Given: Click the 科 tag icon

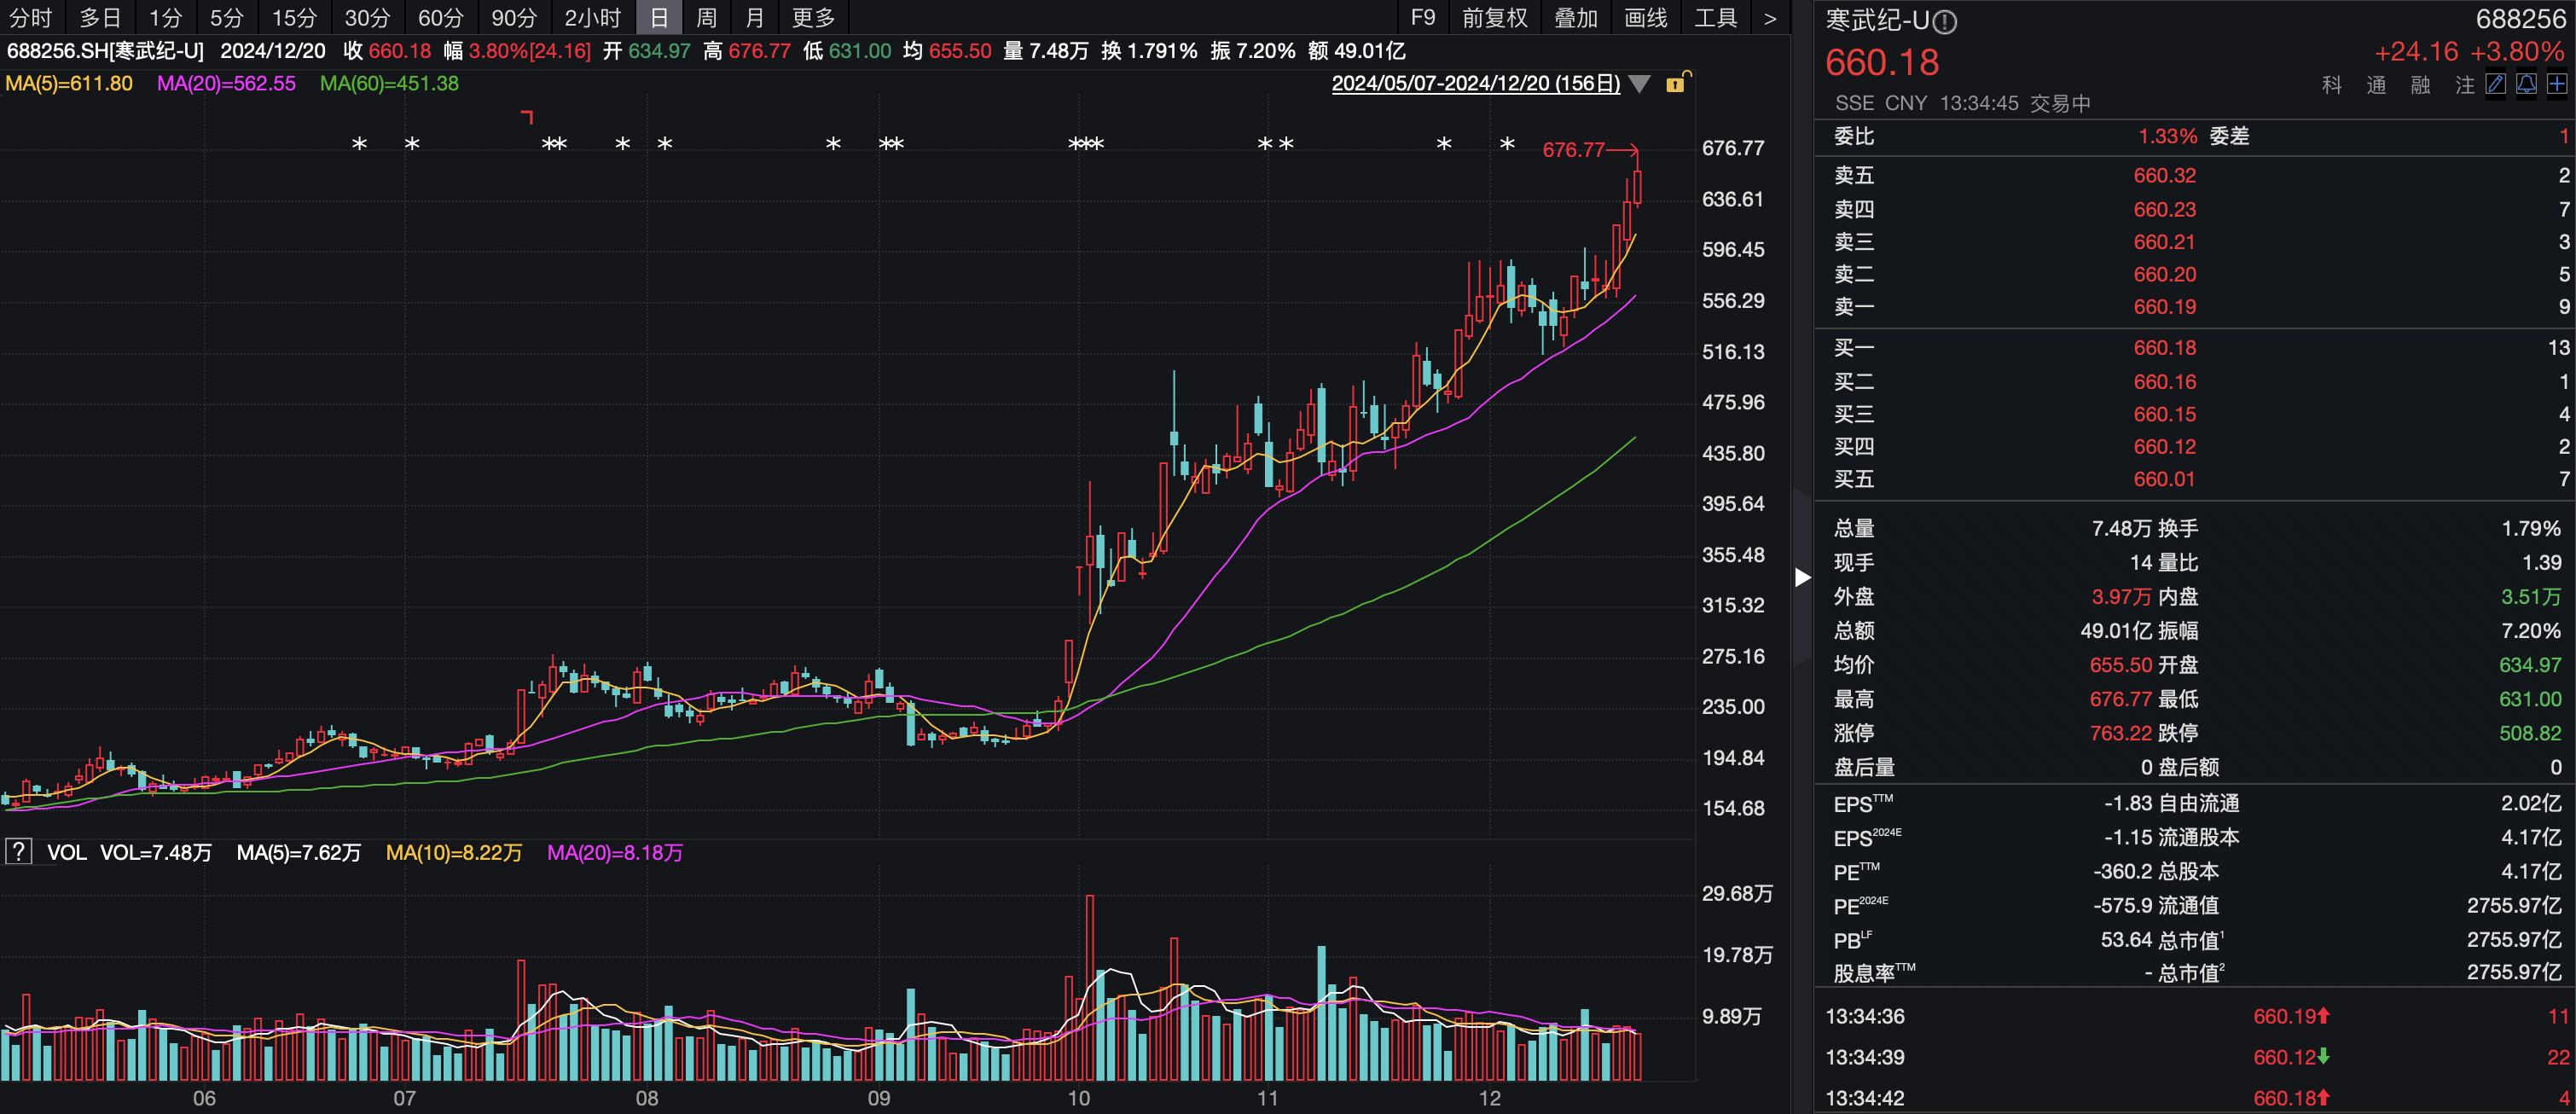Looking at the screenshot, I should (2332, 85).
